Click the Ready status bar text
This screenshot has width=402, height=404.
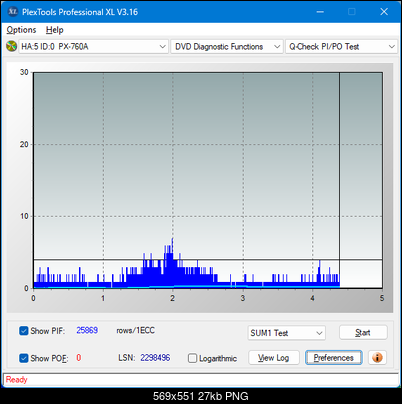17,380
